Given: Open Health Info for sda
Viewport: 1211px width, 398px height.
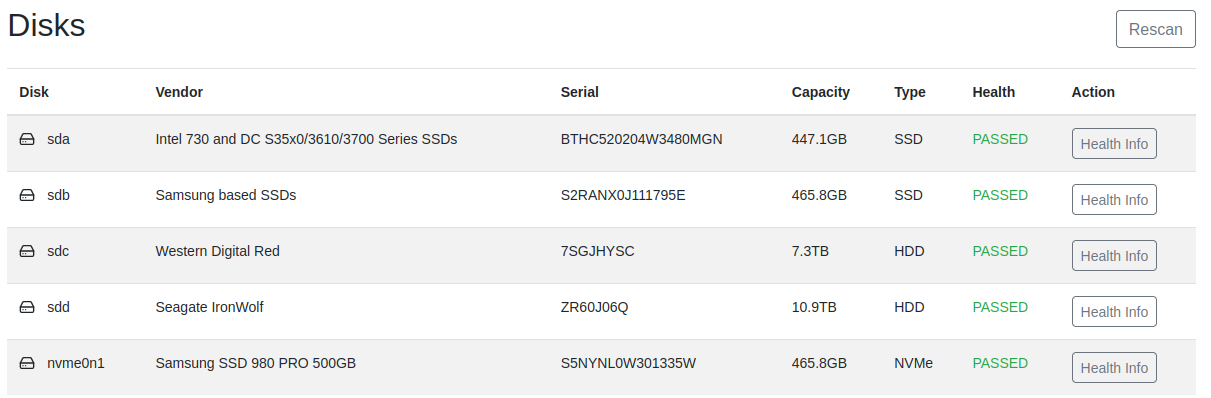Looking at the screenshot, I should pos(1114,144).
